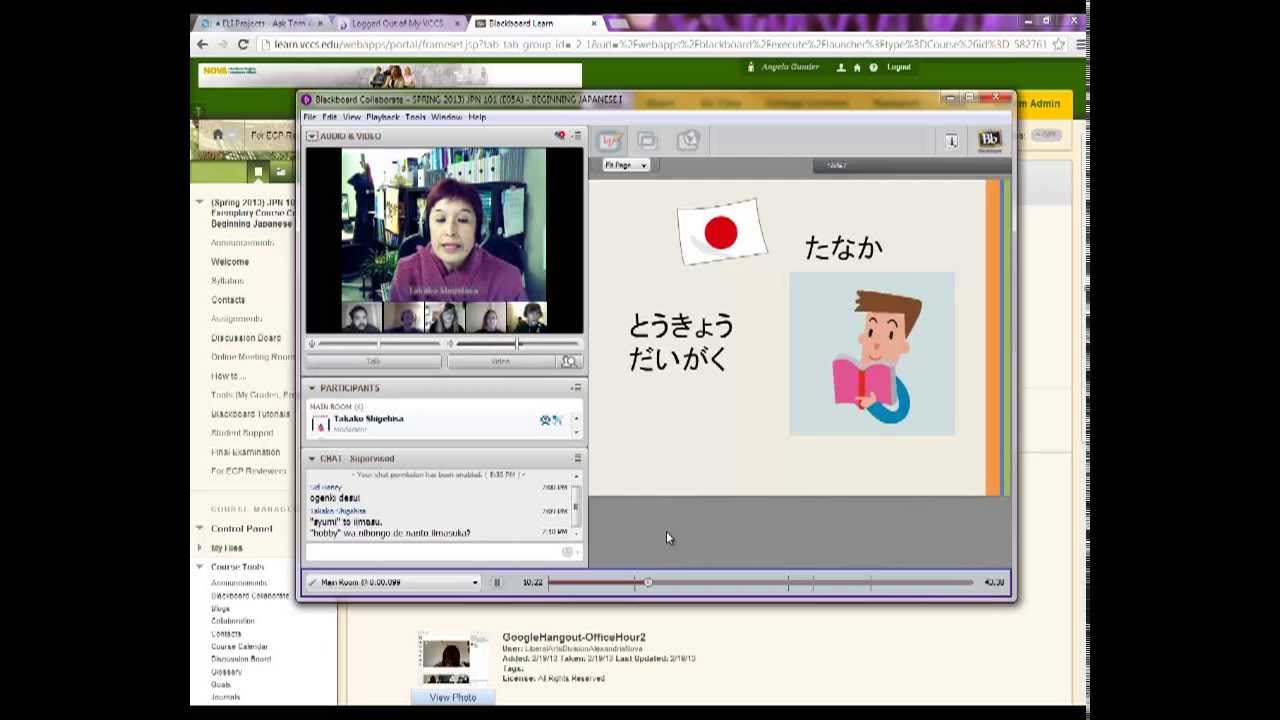Open the Tools menu in Collaborate
Screen dimensions: 1280x720
(x=415, y=117)
